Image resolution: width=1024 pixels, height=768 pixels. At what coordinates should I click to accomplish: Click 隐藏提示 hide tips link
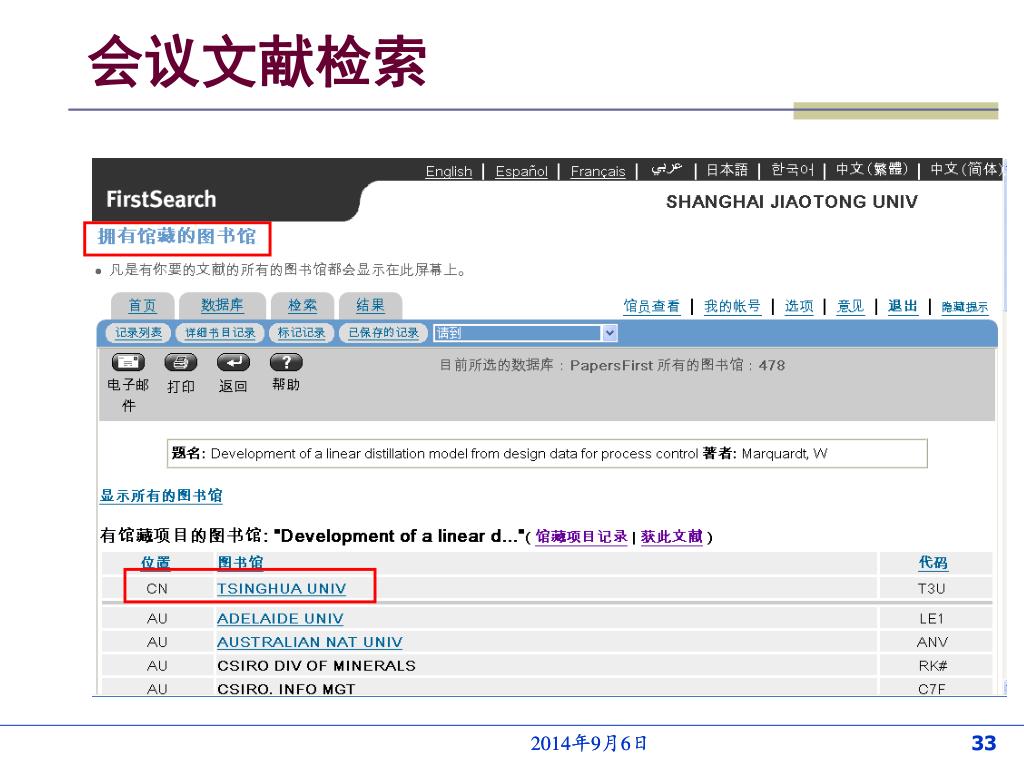pos(965,307)
